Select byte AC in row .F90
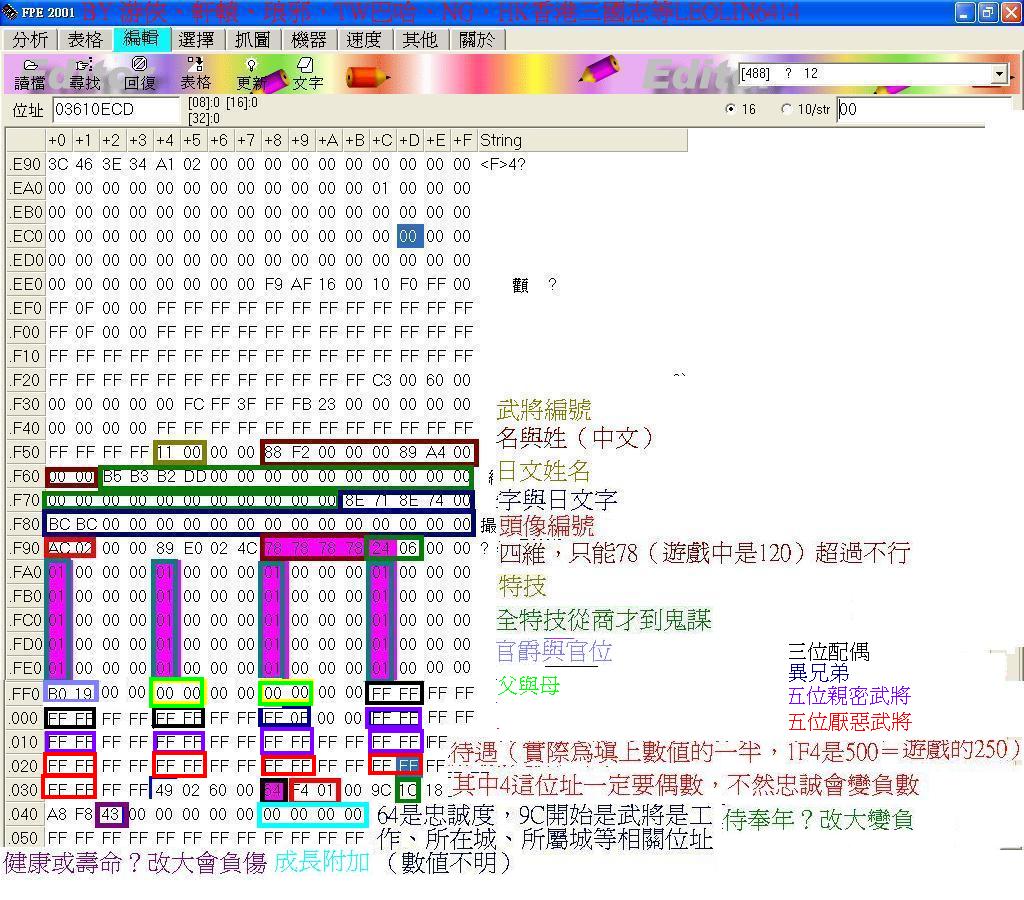 57,548
